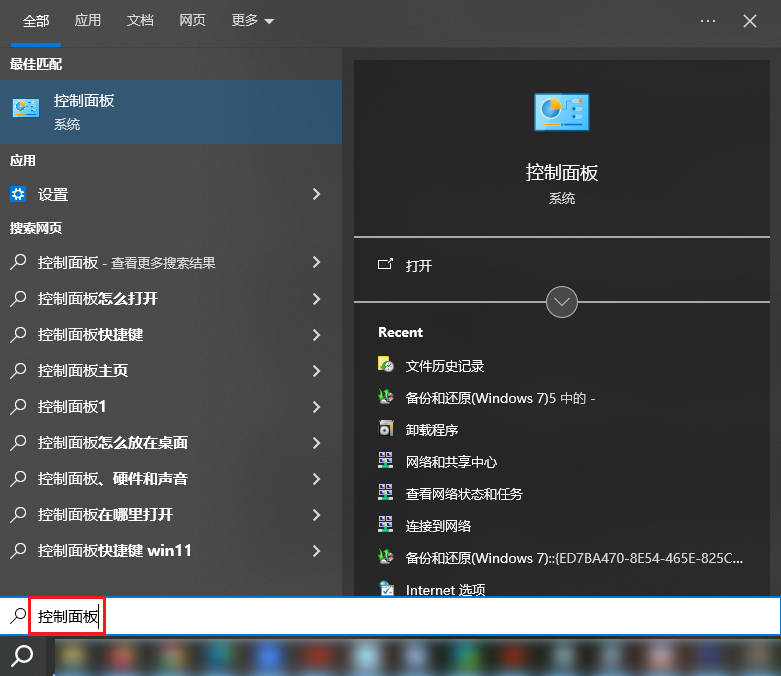Click the taskbar search magnifier icon
This screenshot has height=676, width=781.
click(x=22, y=656)
